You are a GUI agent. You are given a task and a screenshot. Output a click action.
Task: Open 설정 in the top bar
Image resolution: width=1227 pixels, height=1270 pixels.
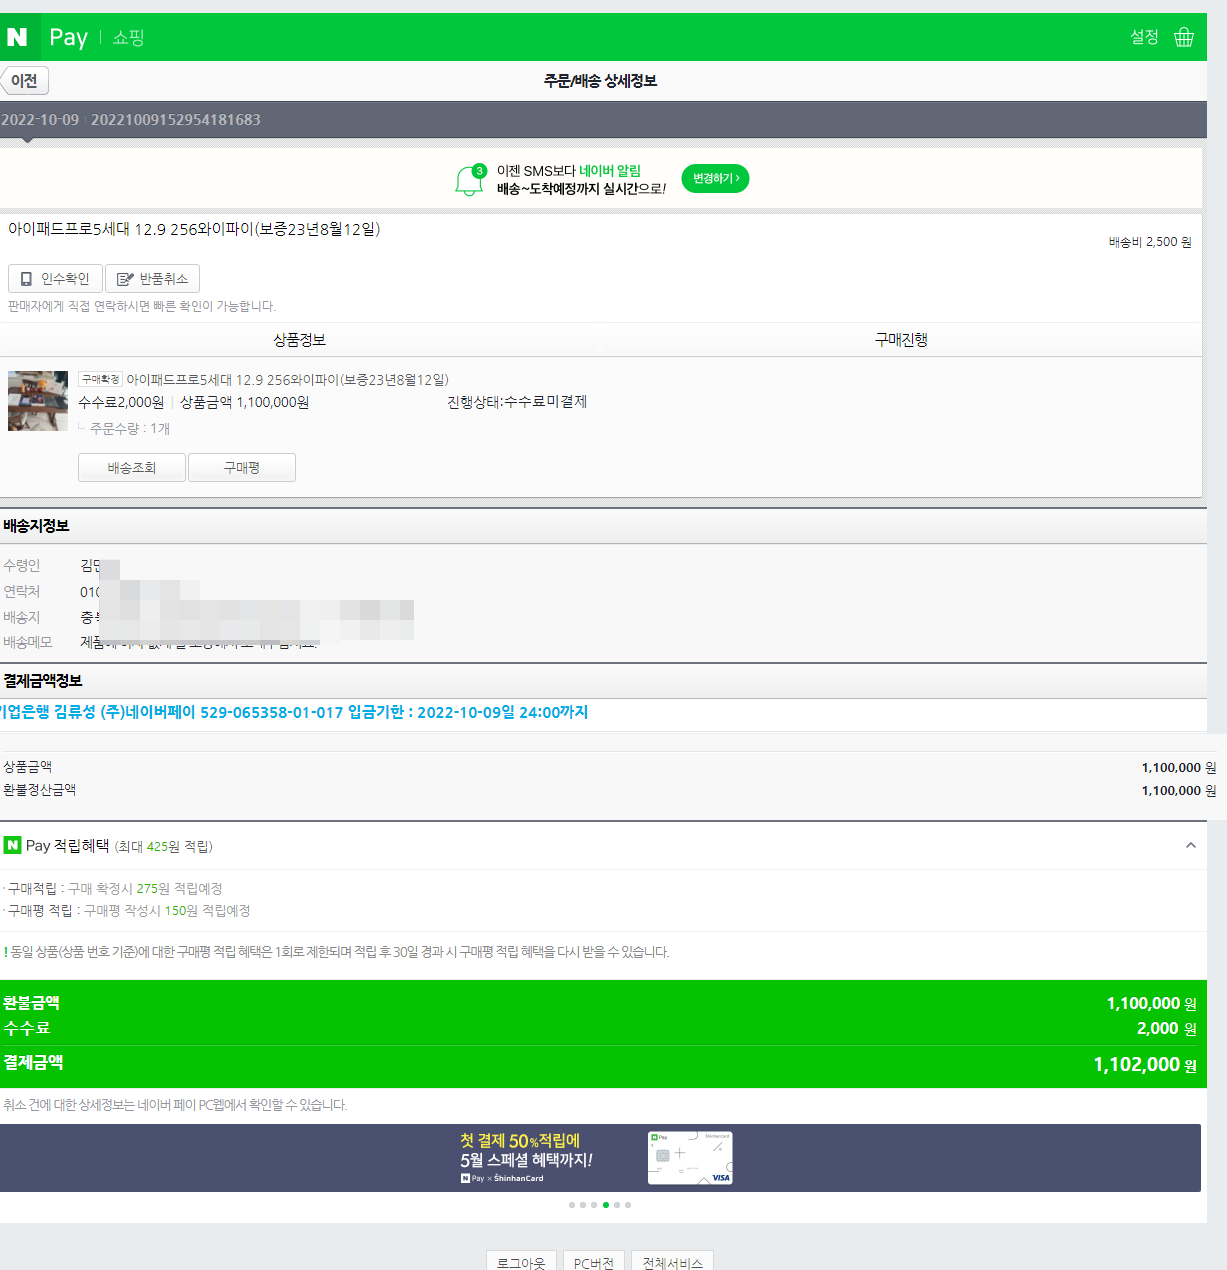tap(1144, 37)
